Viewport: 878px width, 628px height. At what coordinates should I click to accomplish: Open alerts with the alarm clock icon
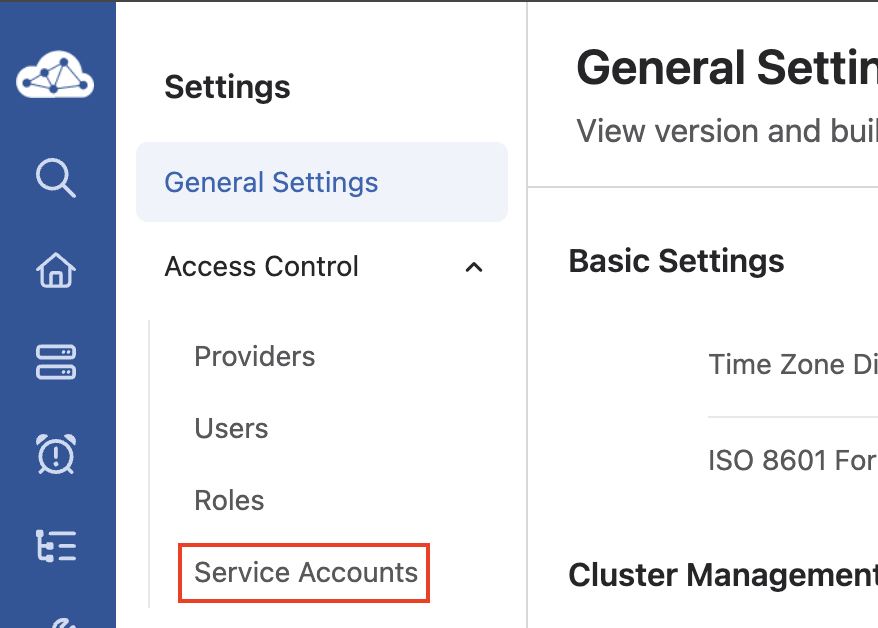click(x=56, y=453)
